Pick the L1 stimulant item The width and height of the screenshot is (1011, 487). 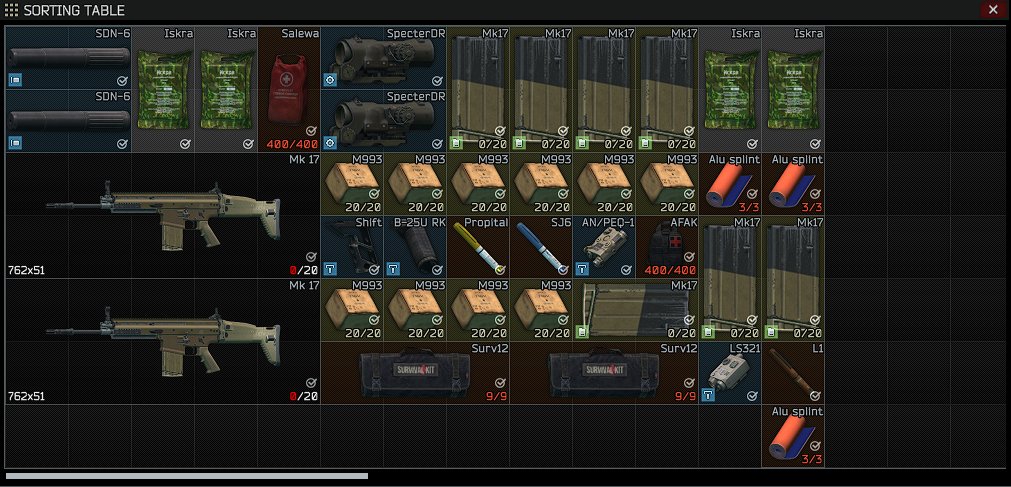794,373
